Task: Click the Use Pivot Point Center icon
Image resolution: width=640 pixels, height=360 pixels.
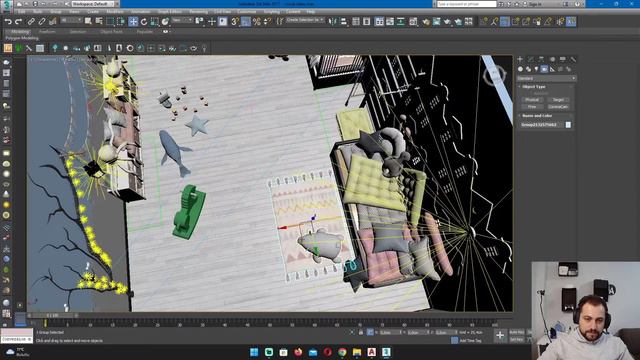Action: [199, 21]
